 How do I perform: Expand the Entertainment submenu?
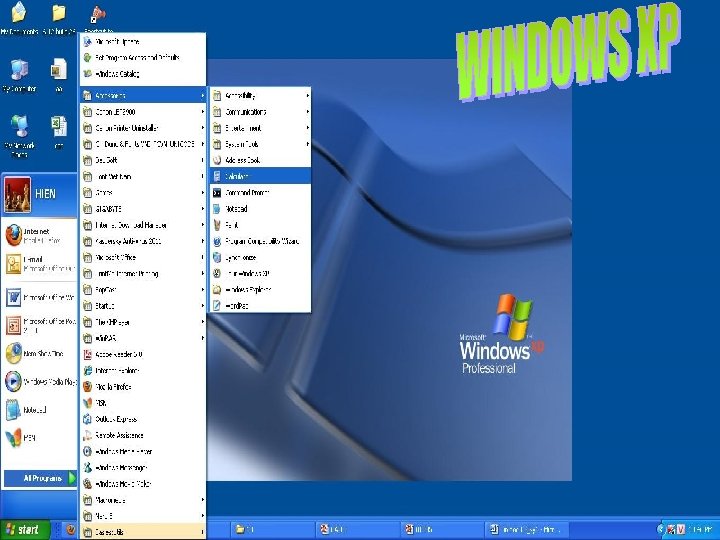click(x=260, y=128)
